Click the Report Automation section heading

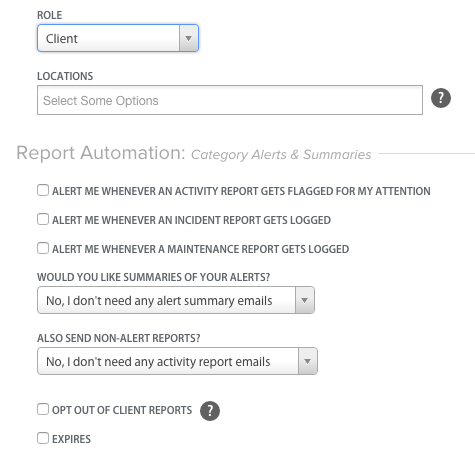coord(194,153)
